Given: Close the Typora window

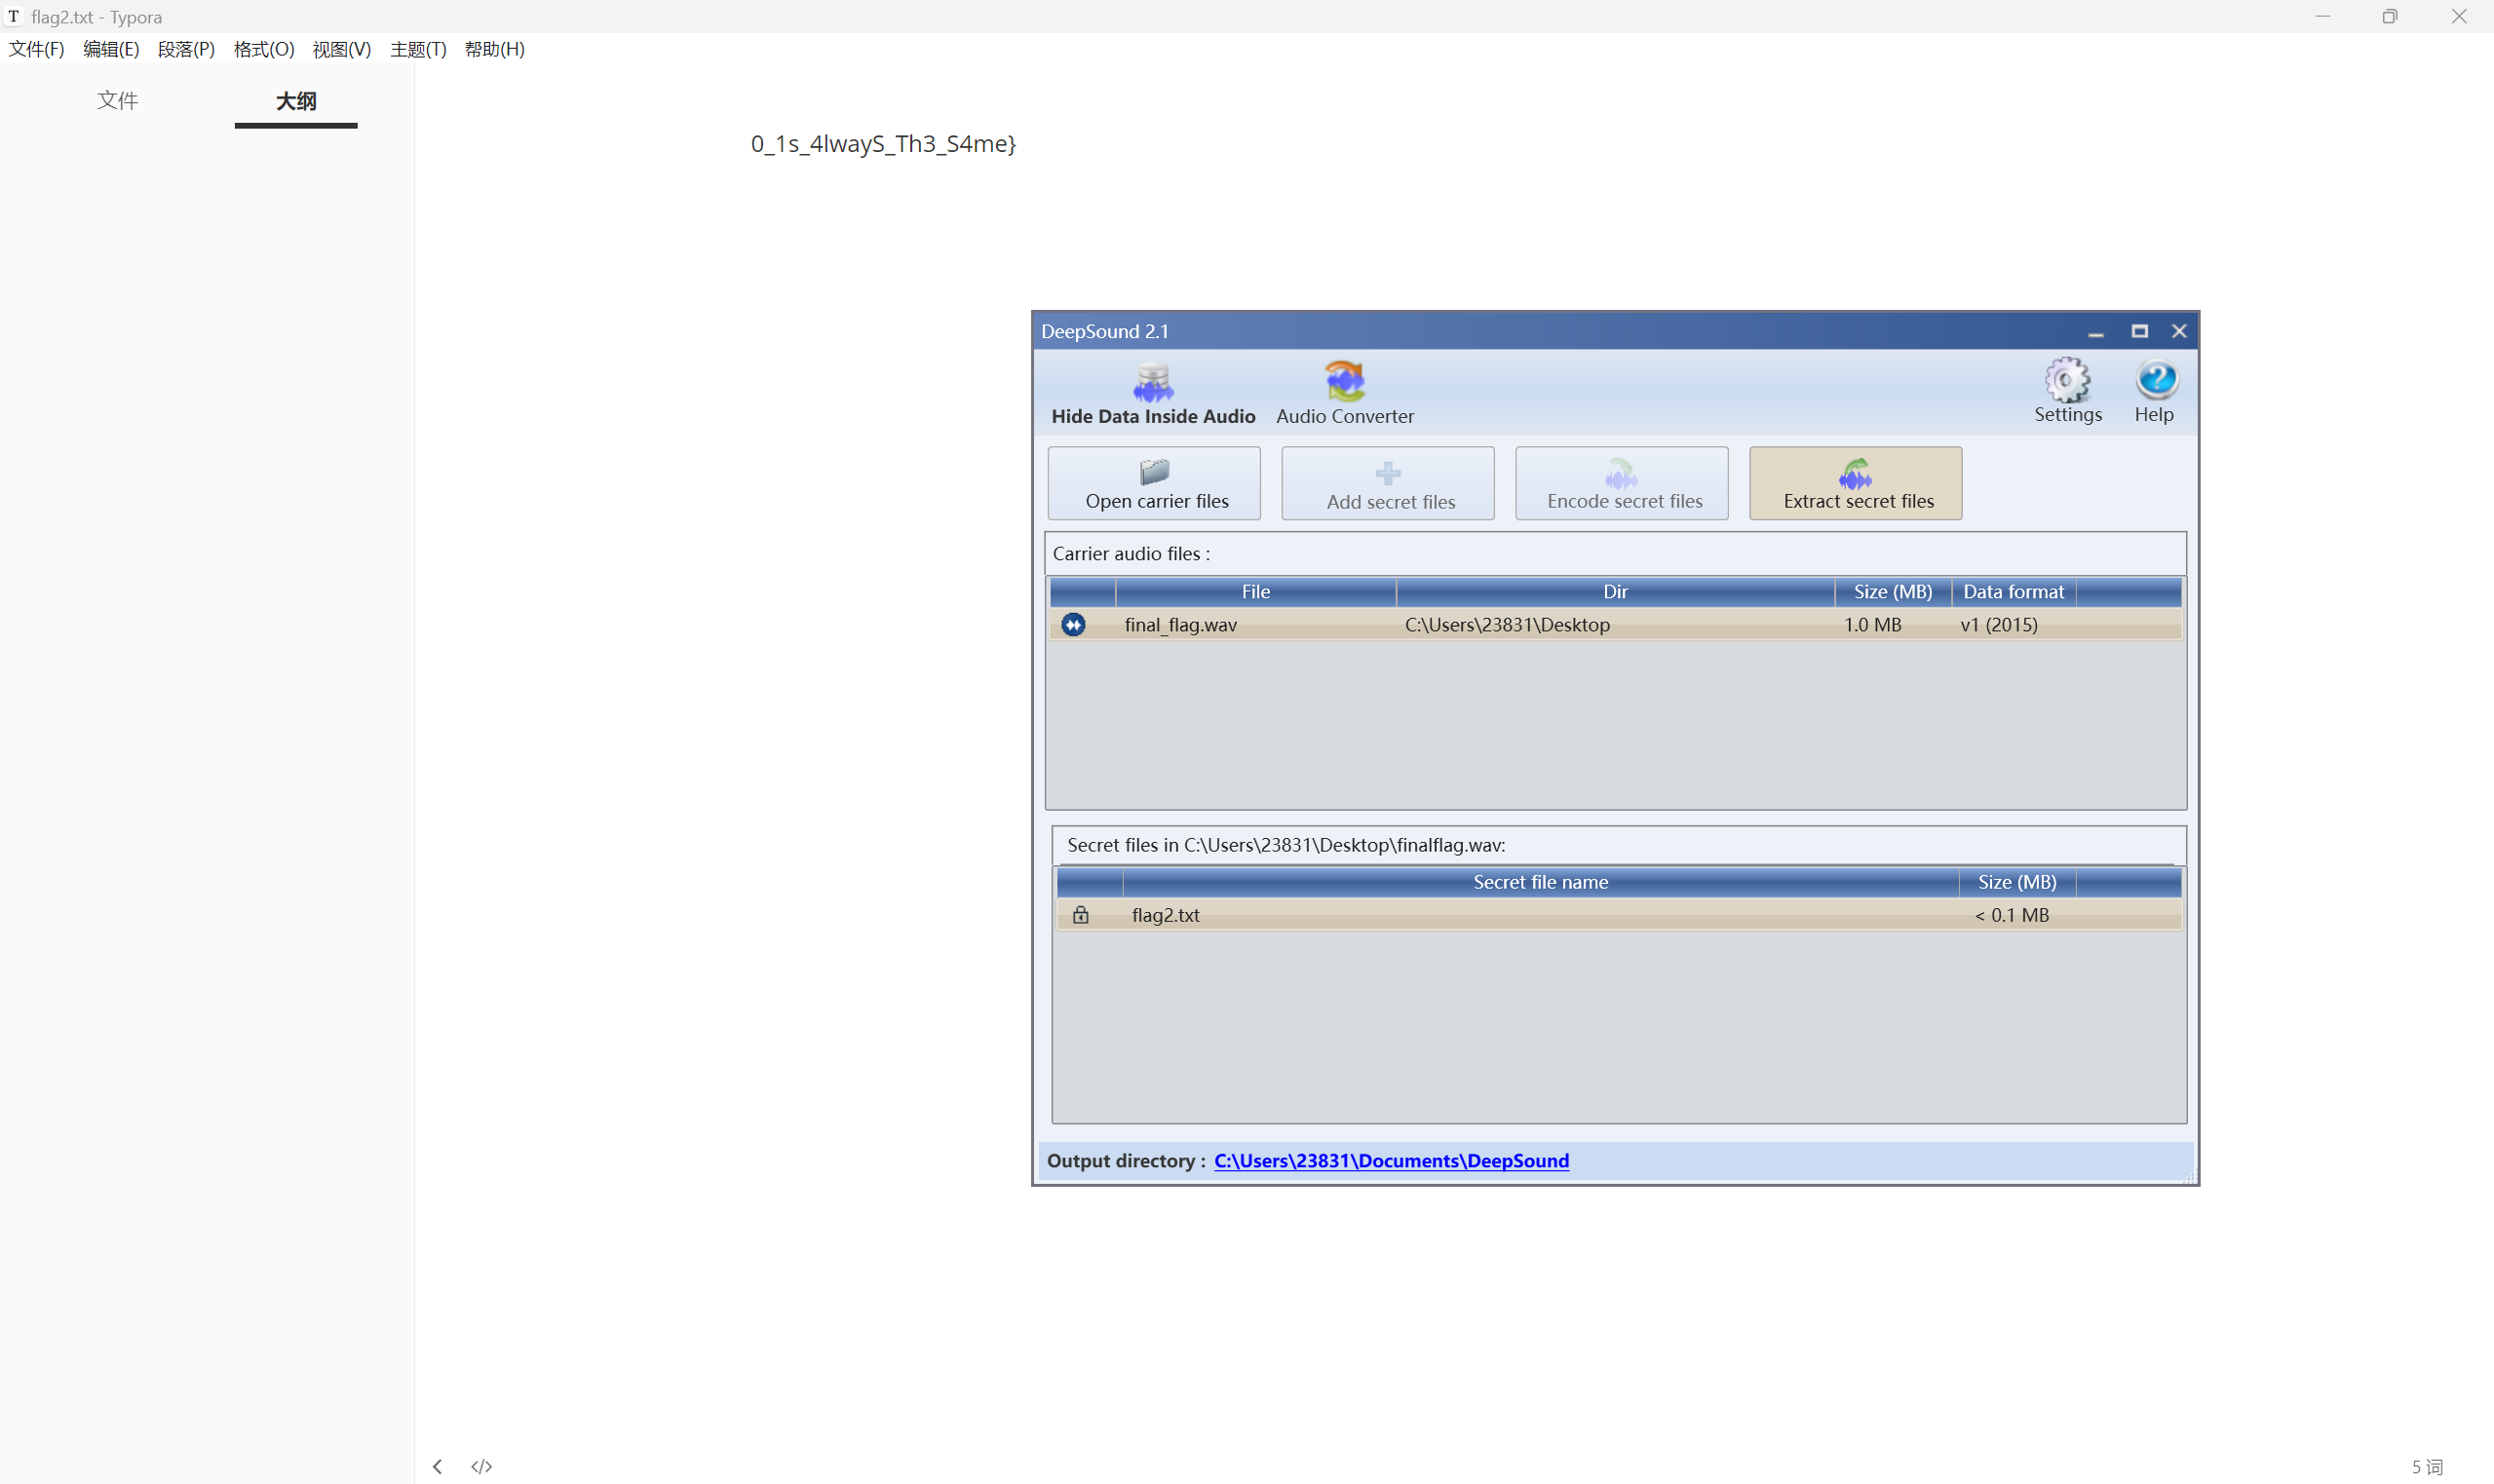Looking at the screenshot, I should pyautogui.click(x=2459, y=16).
